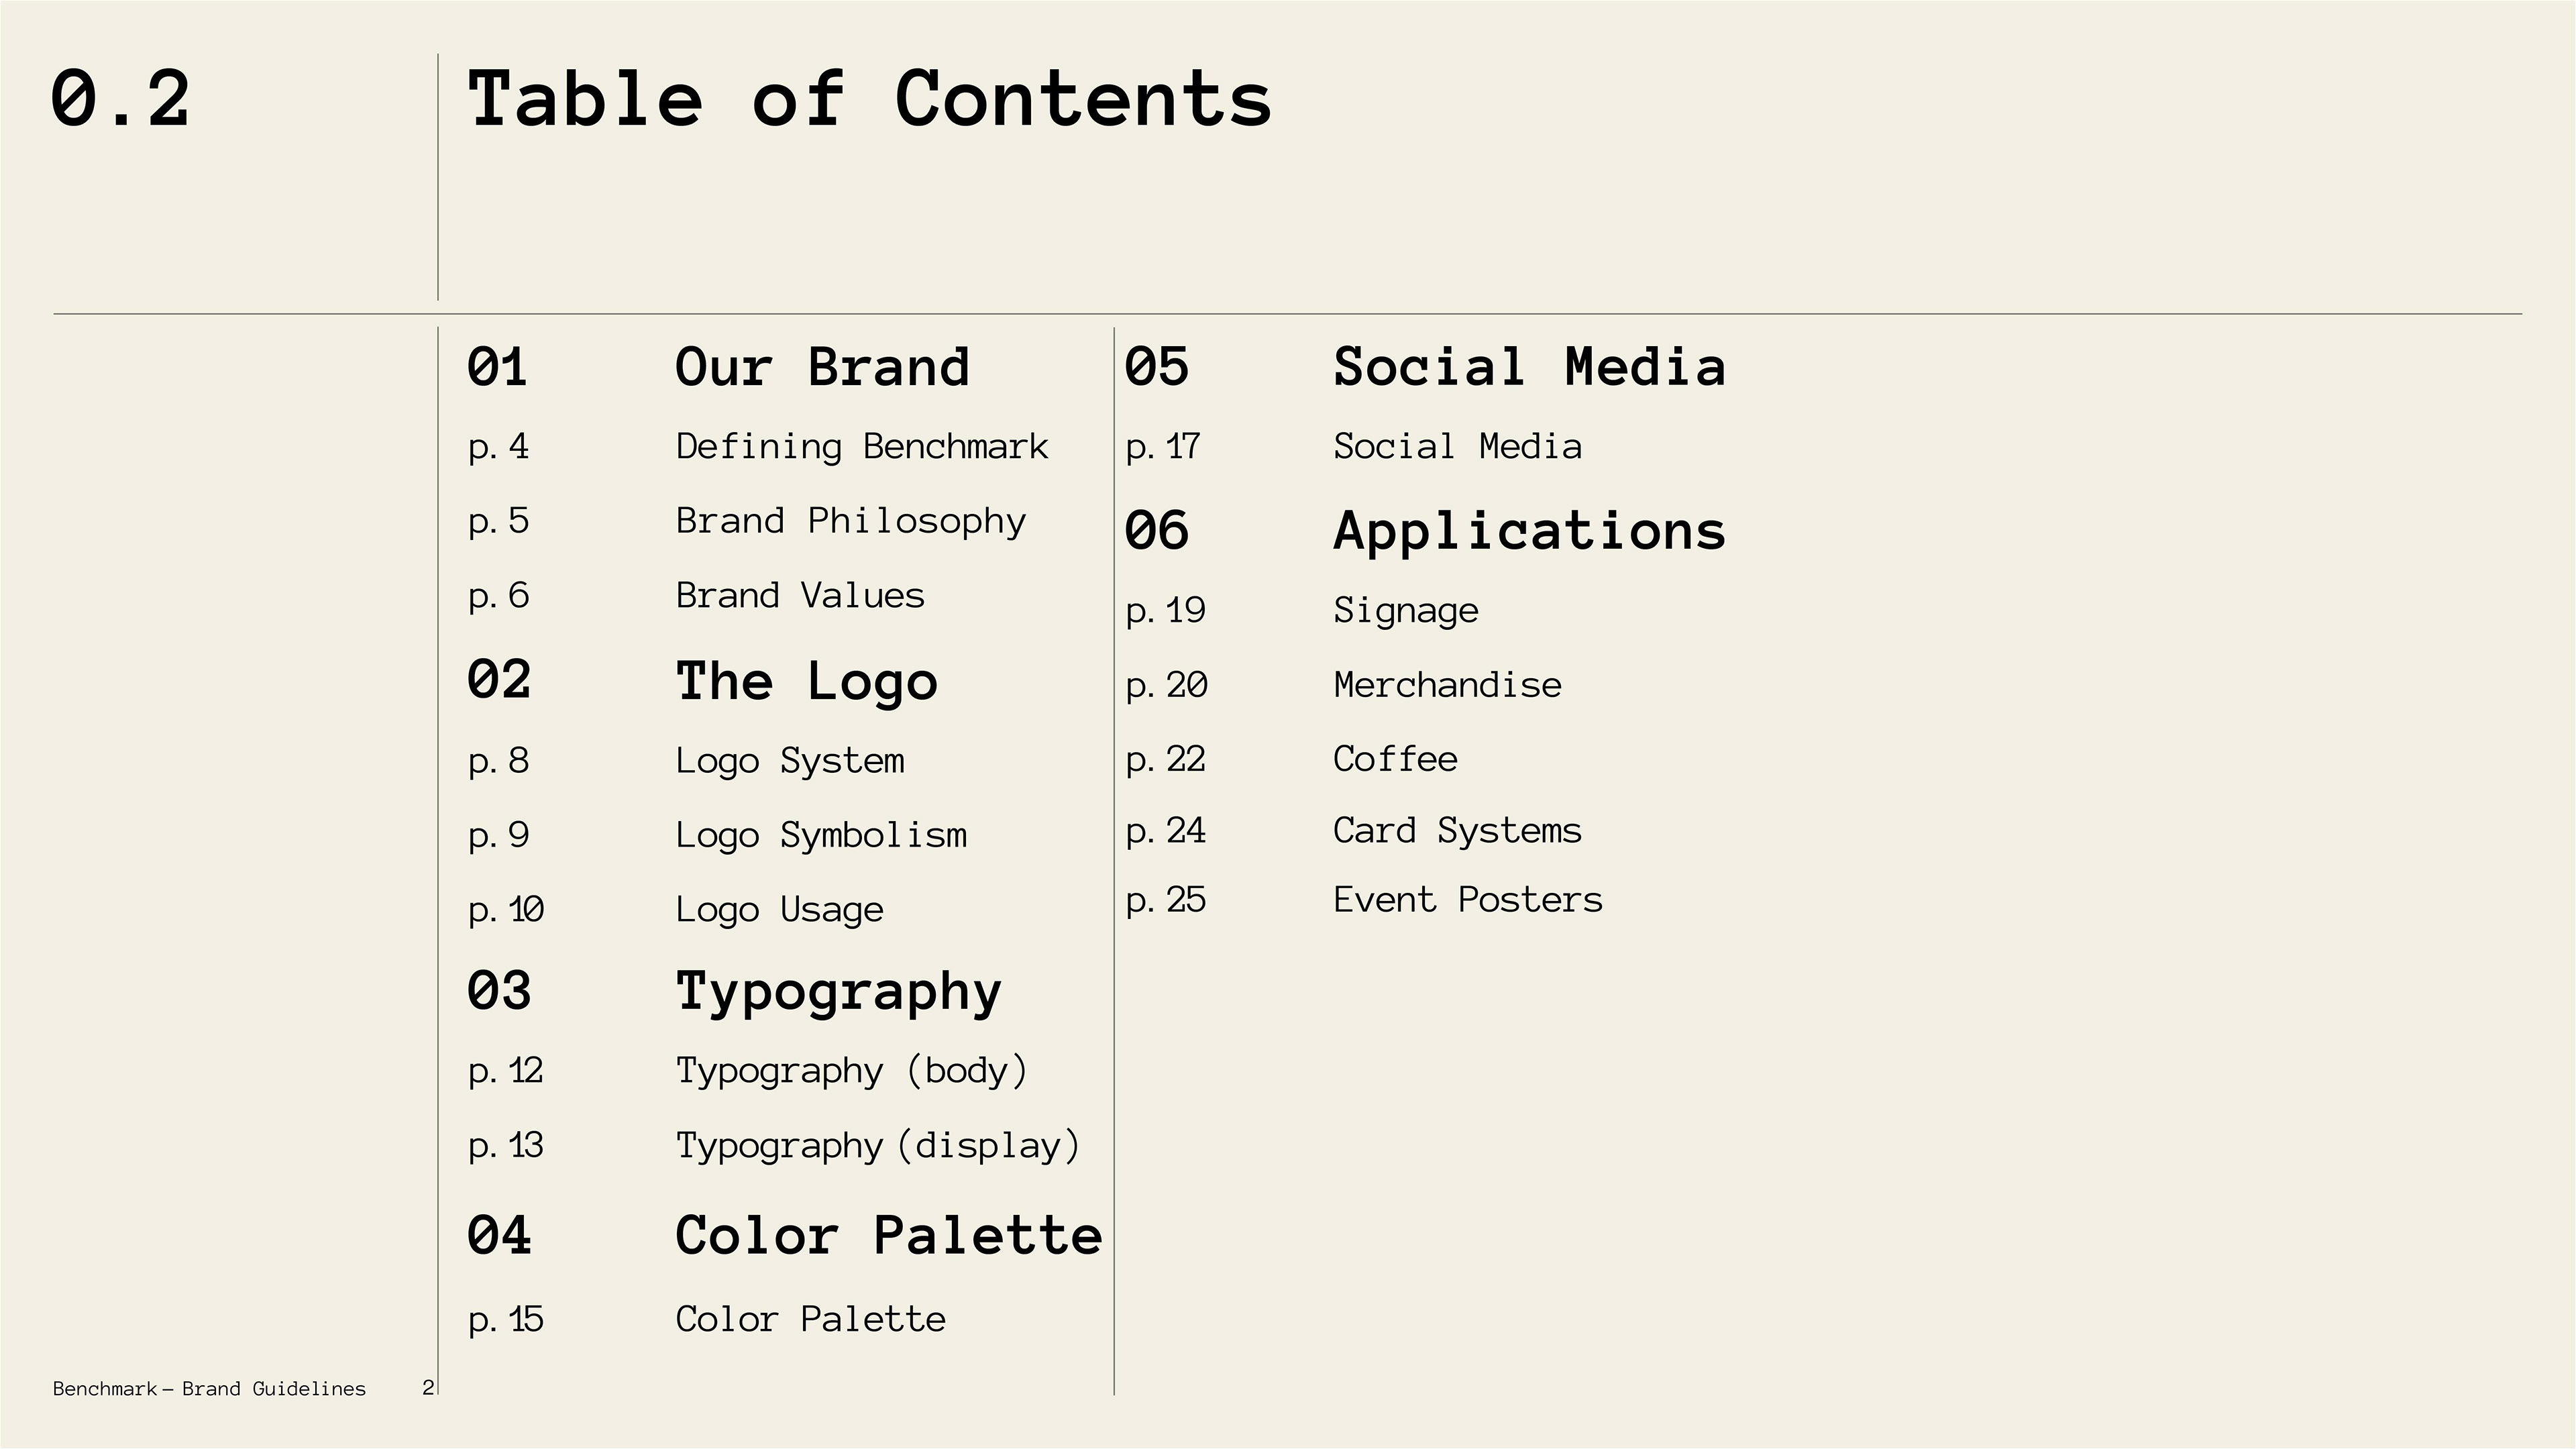Go to Brand Philosophy page

click(x=851, y=521)
